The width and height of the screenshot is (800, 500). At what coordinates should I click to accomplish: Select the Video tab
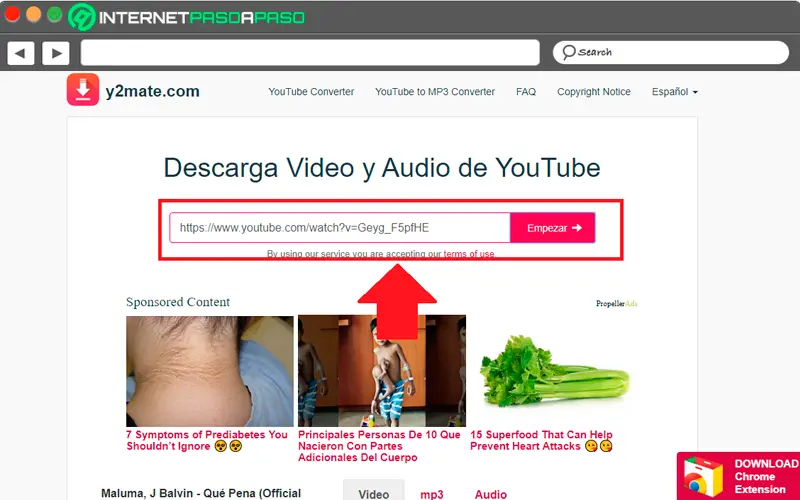coord(373,493)
